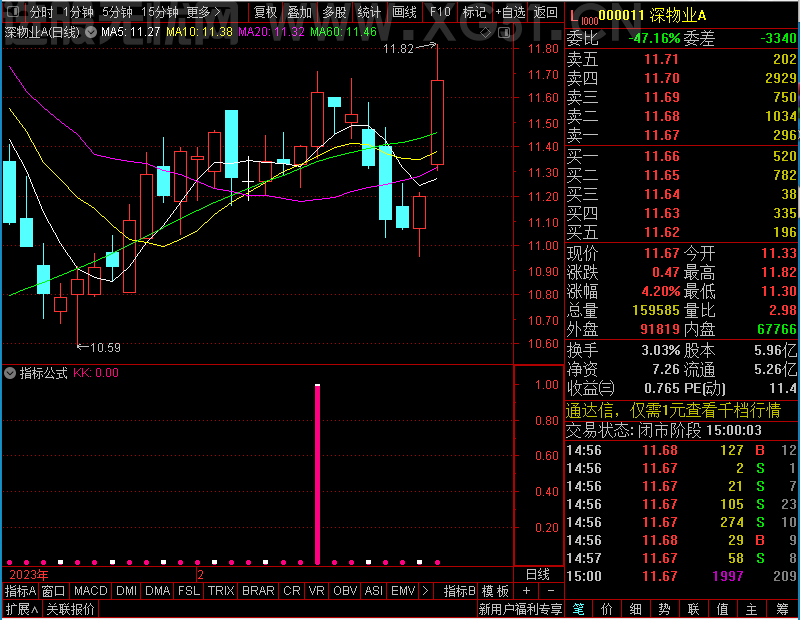
Task: Switch indicator to BRAR
Action: tap(258, 591)
